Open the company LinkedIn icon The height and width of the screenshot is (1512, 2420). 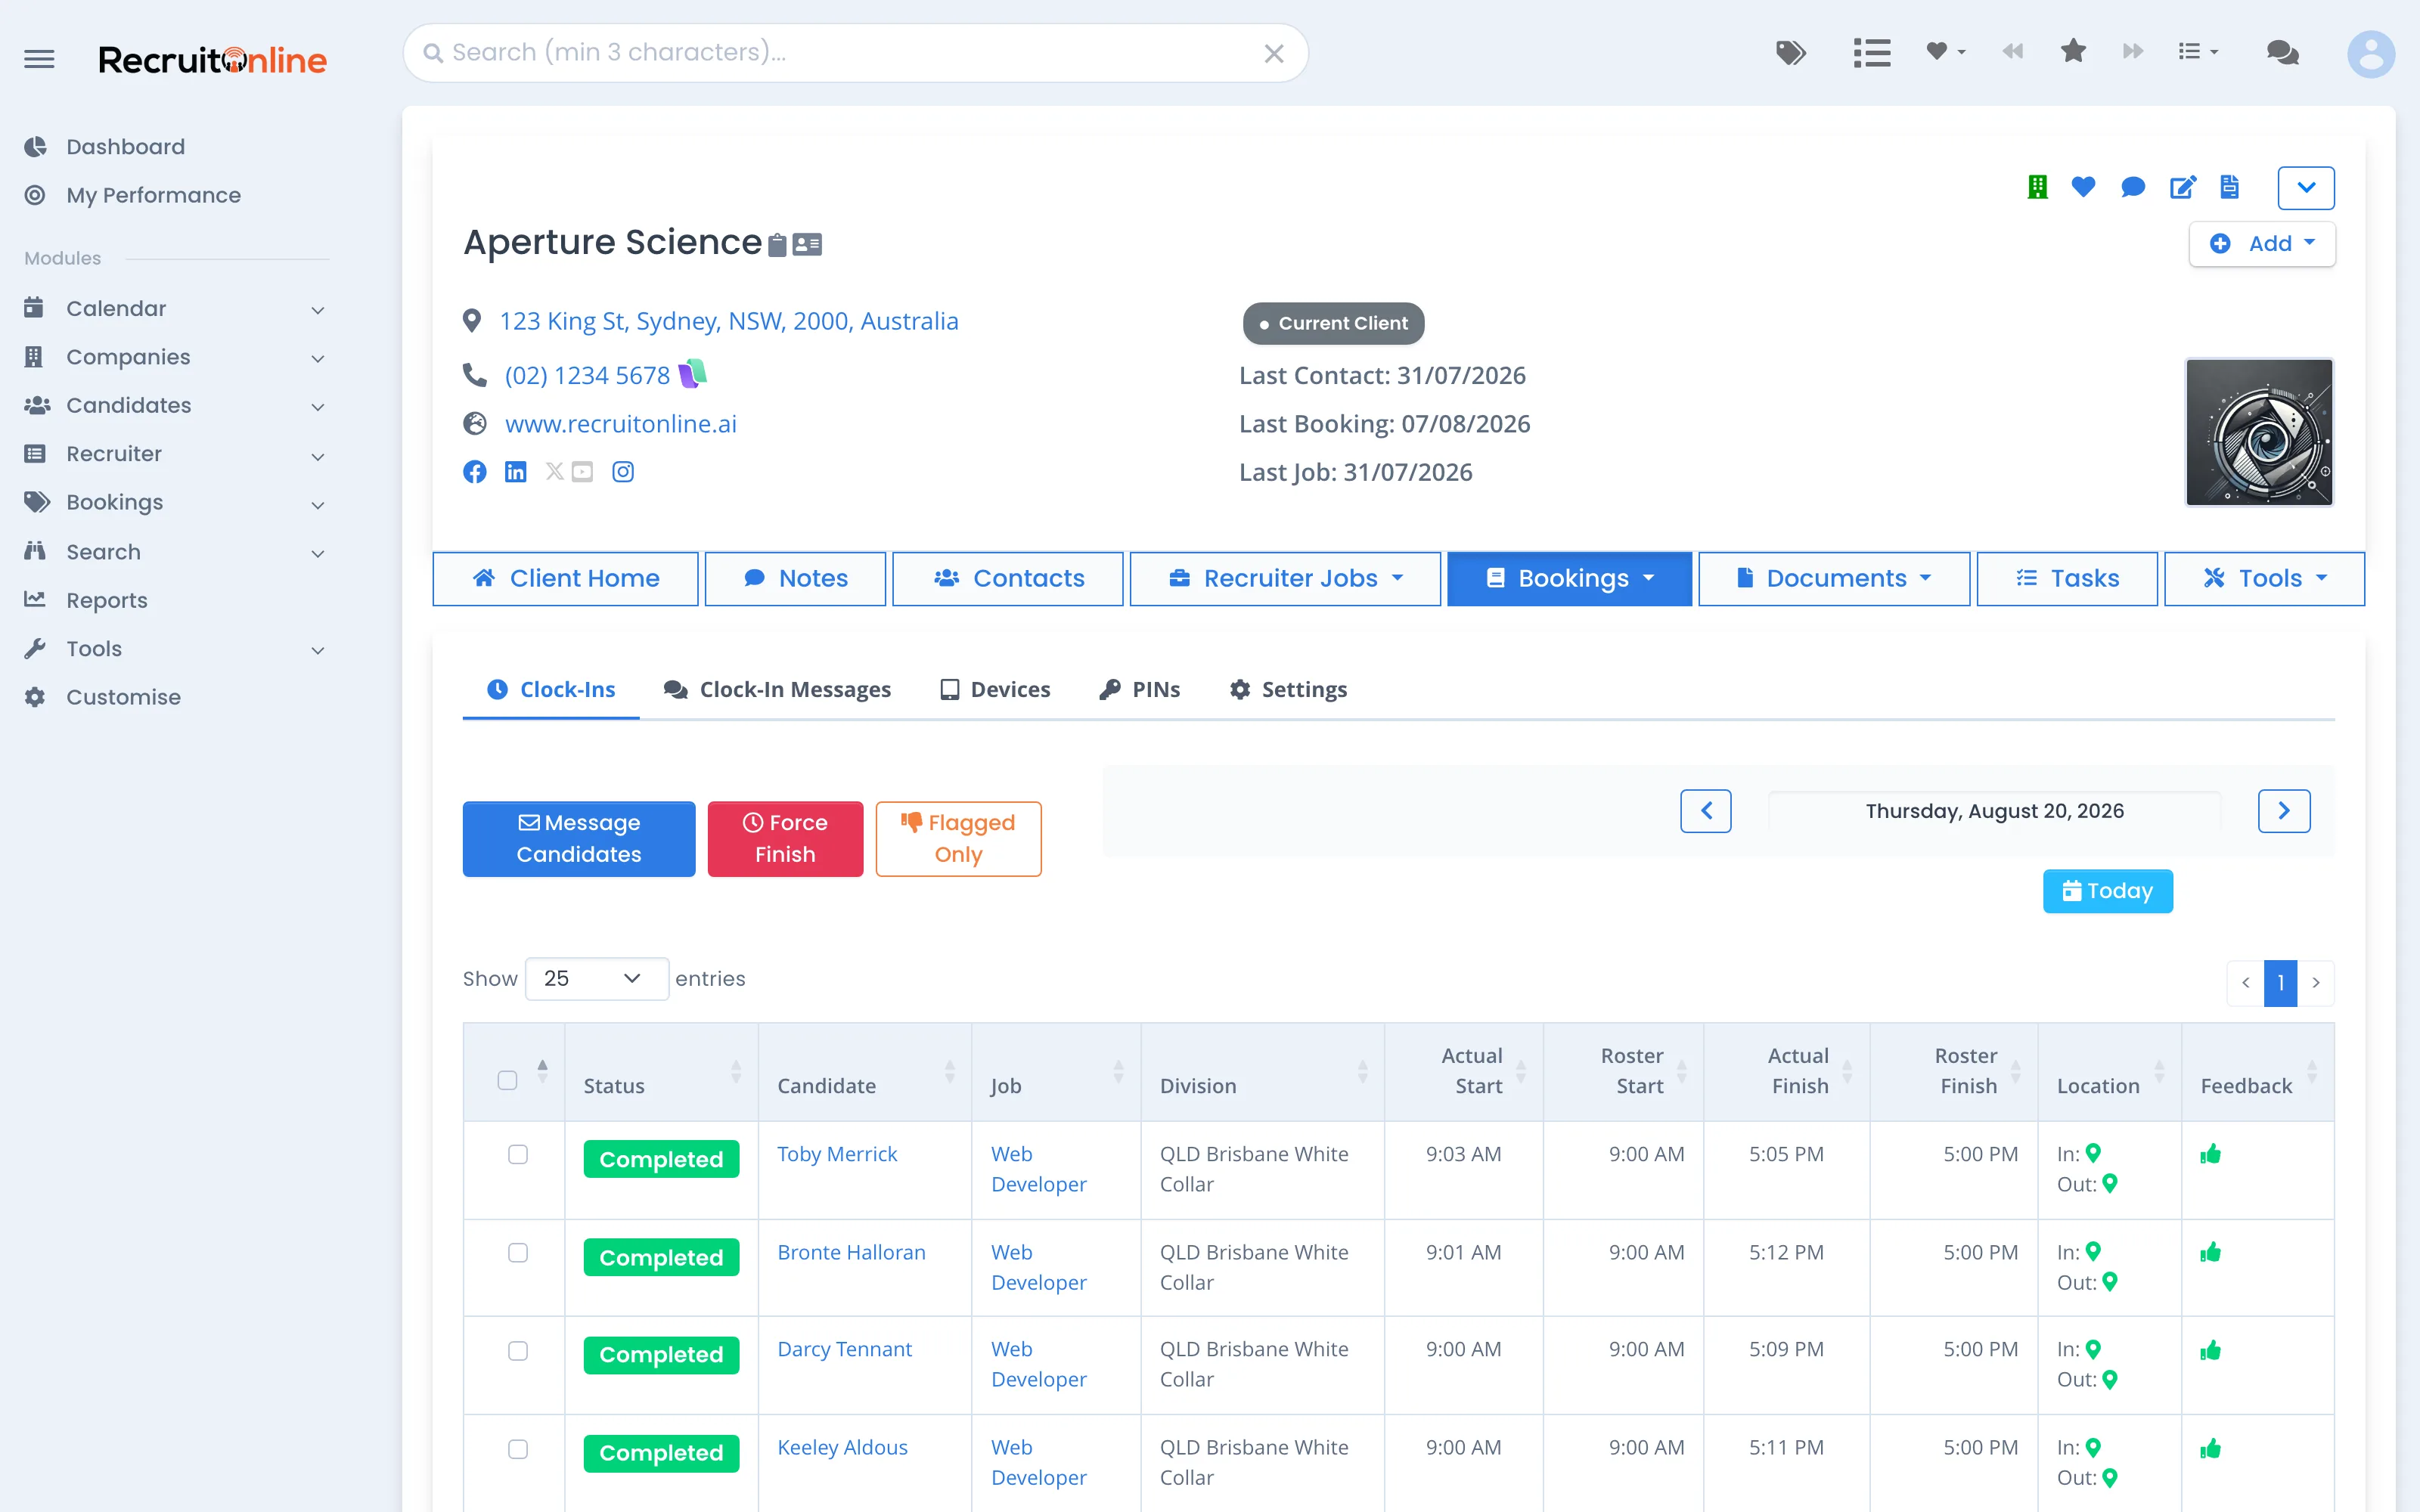tap(516, 472)
